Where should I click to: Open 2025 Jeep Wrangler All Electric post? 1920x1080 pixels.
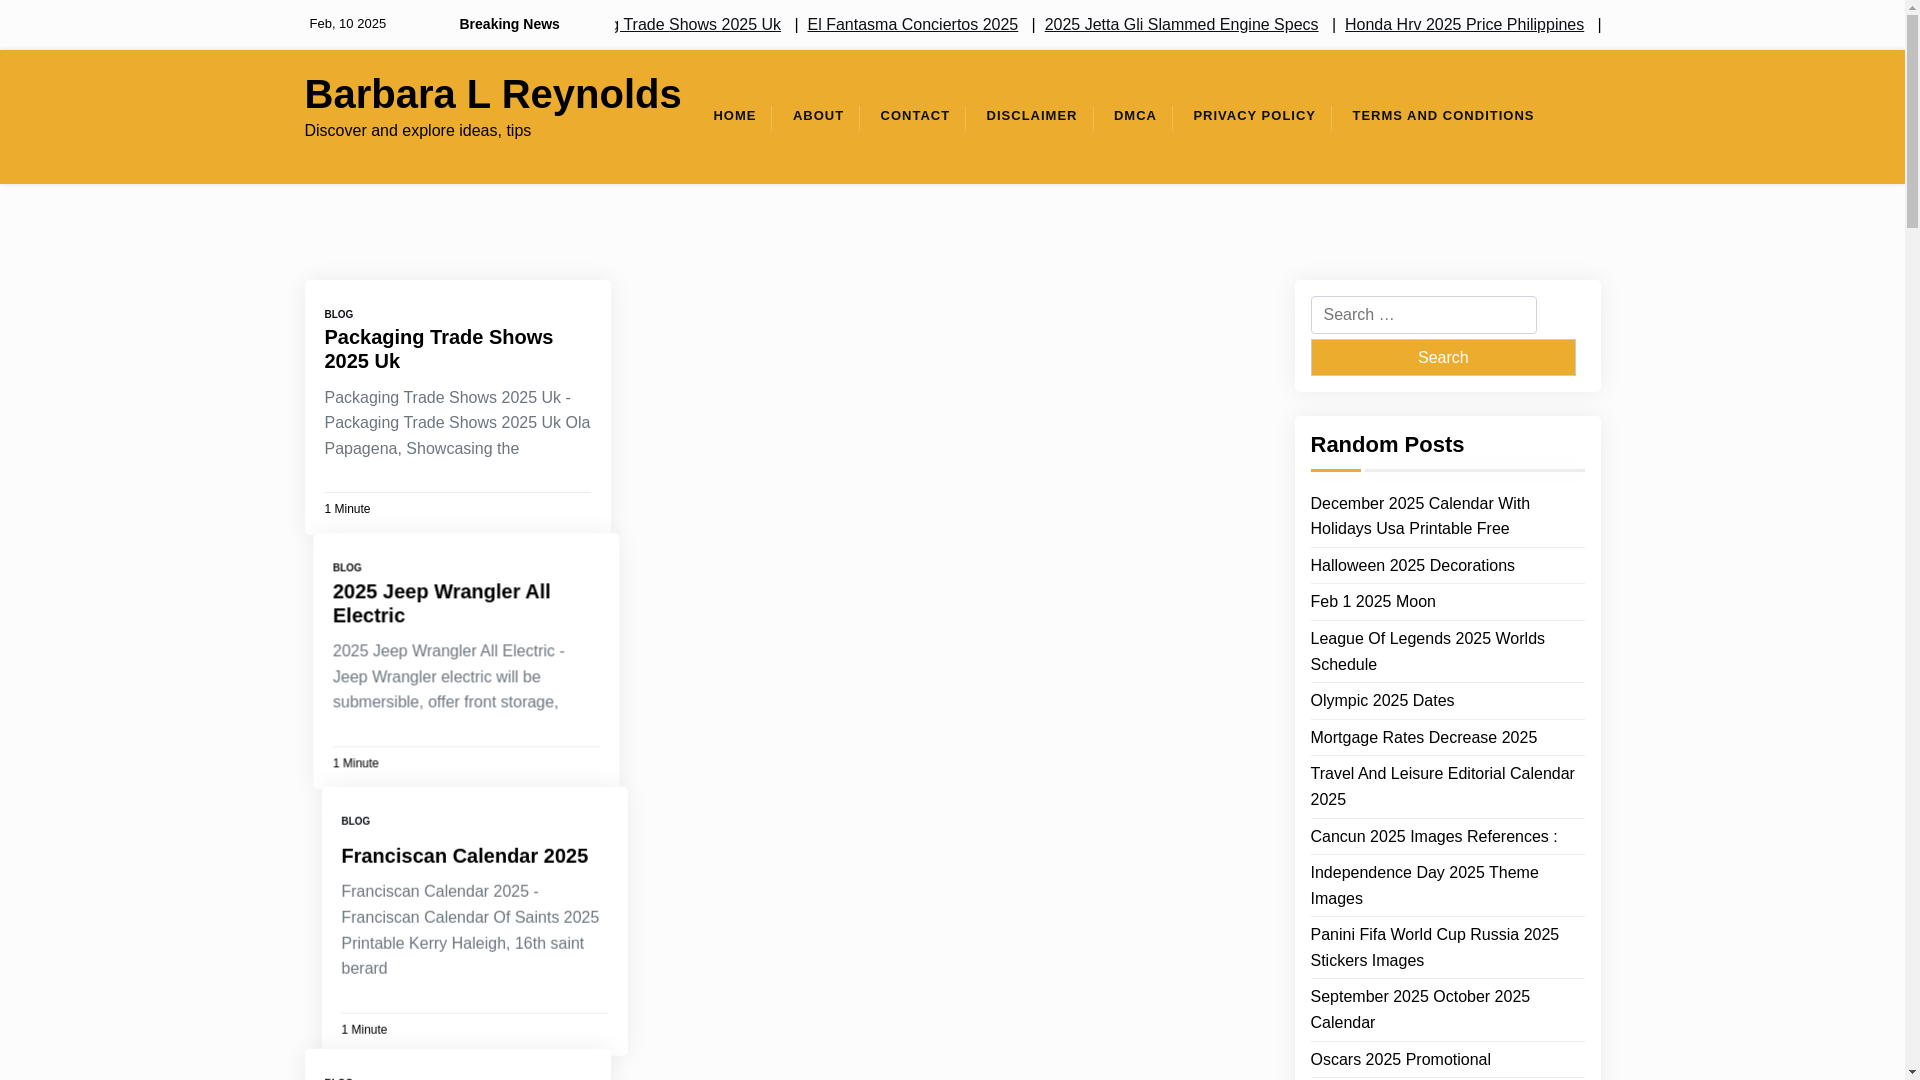coord(441,603)
